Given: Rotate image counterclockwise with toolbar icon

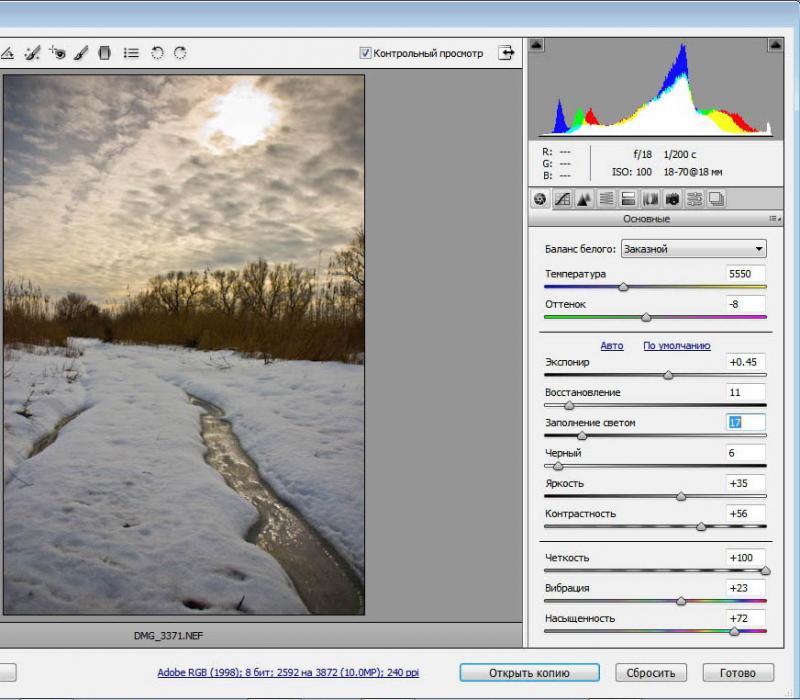Looking at the screenshot, I should (157, 53).
